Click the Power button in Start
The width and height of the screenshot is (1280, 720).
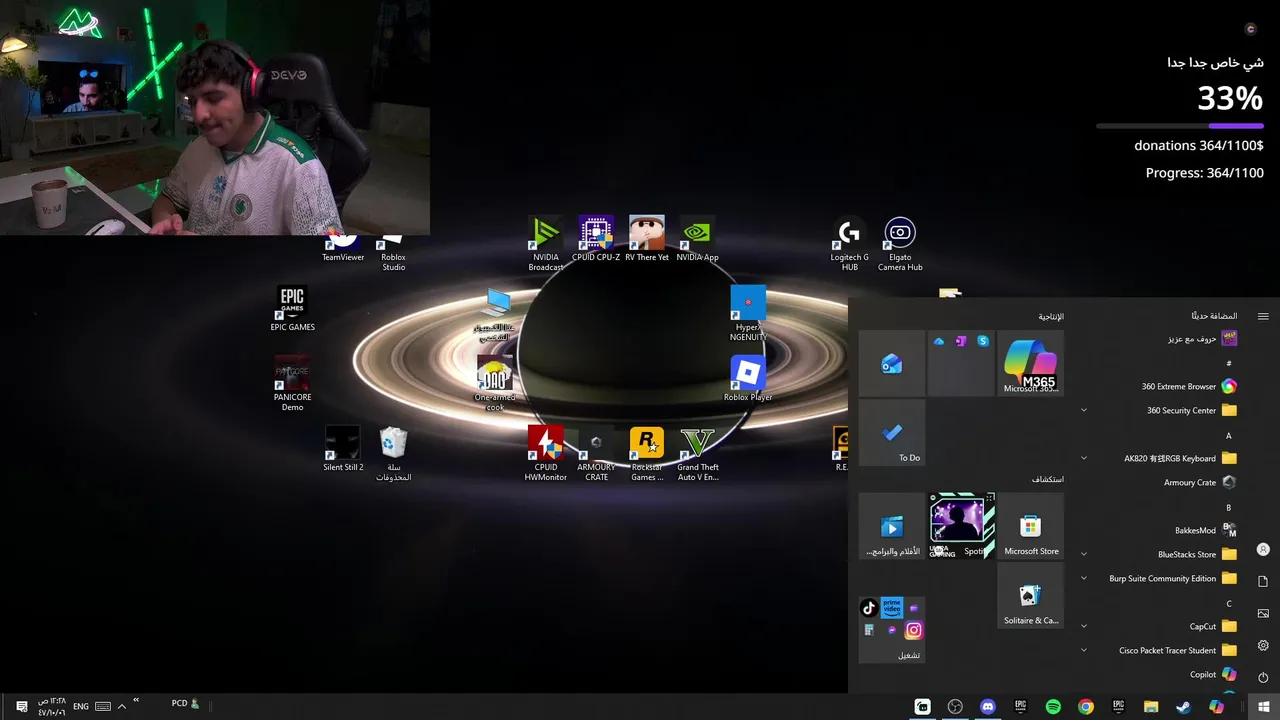point(1263,677)
